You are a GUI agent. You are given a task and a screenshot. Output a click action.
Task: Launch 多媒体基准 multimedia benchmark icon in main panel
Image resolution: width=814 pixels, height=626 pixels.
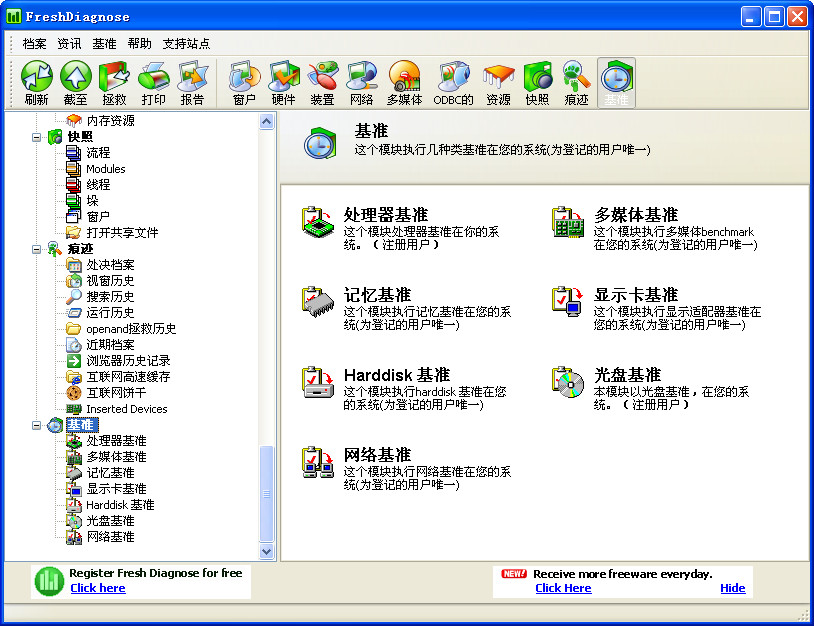568,223
